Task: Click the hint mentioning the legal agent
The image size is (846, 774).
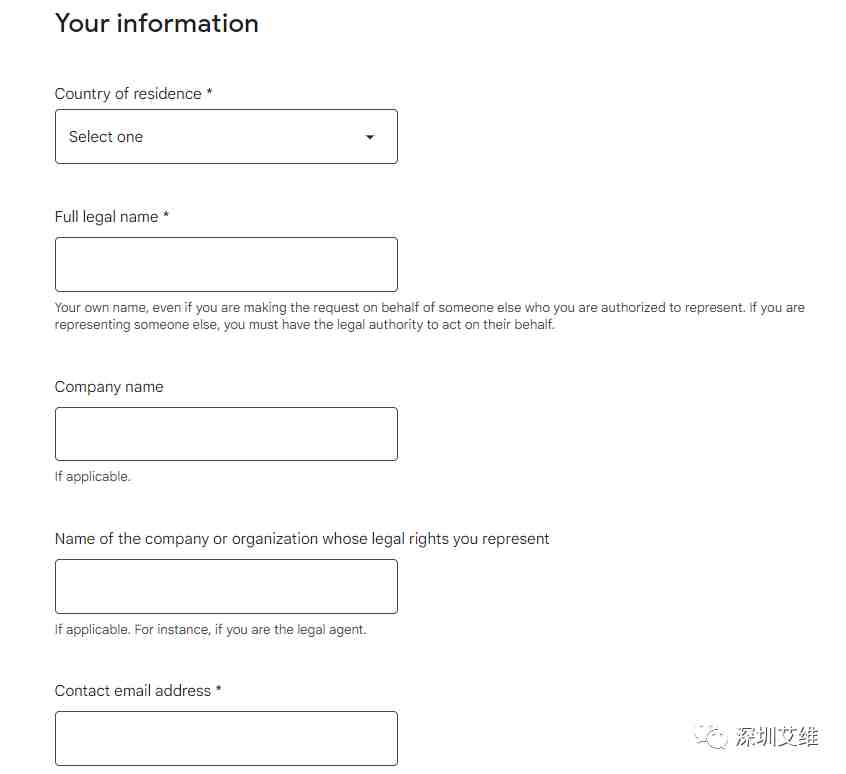Action: (210, 629)
